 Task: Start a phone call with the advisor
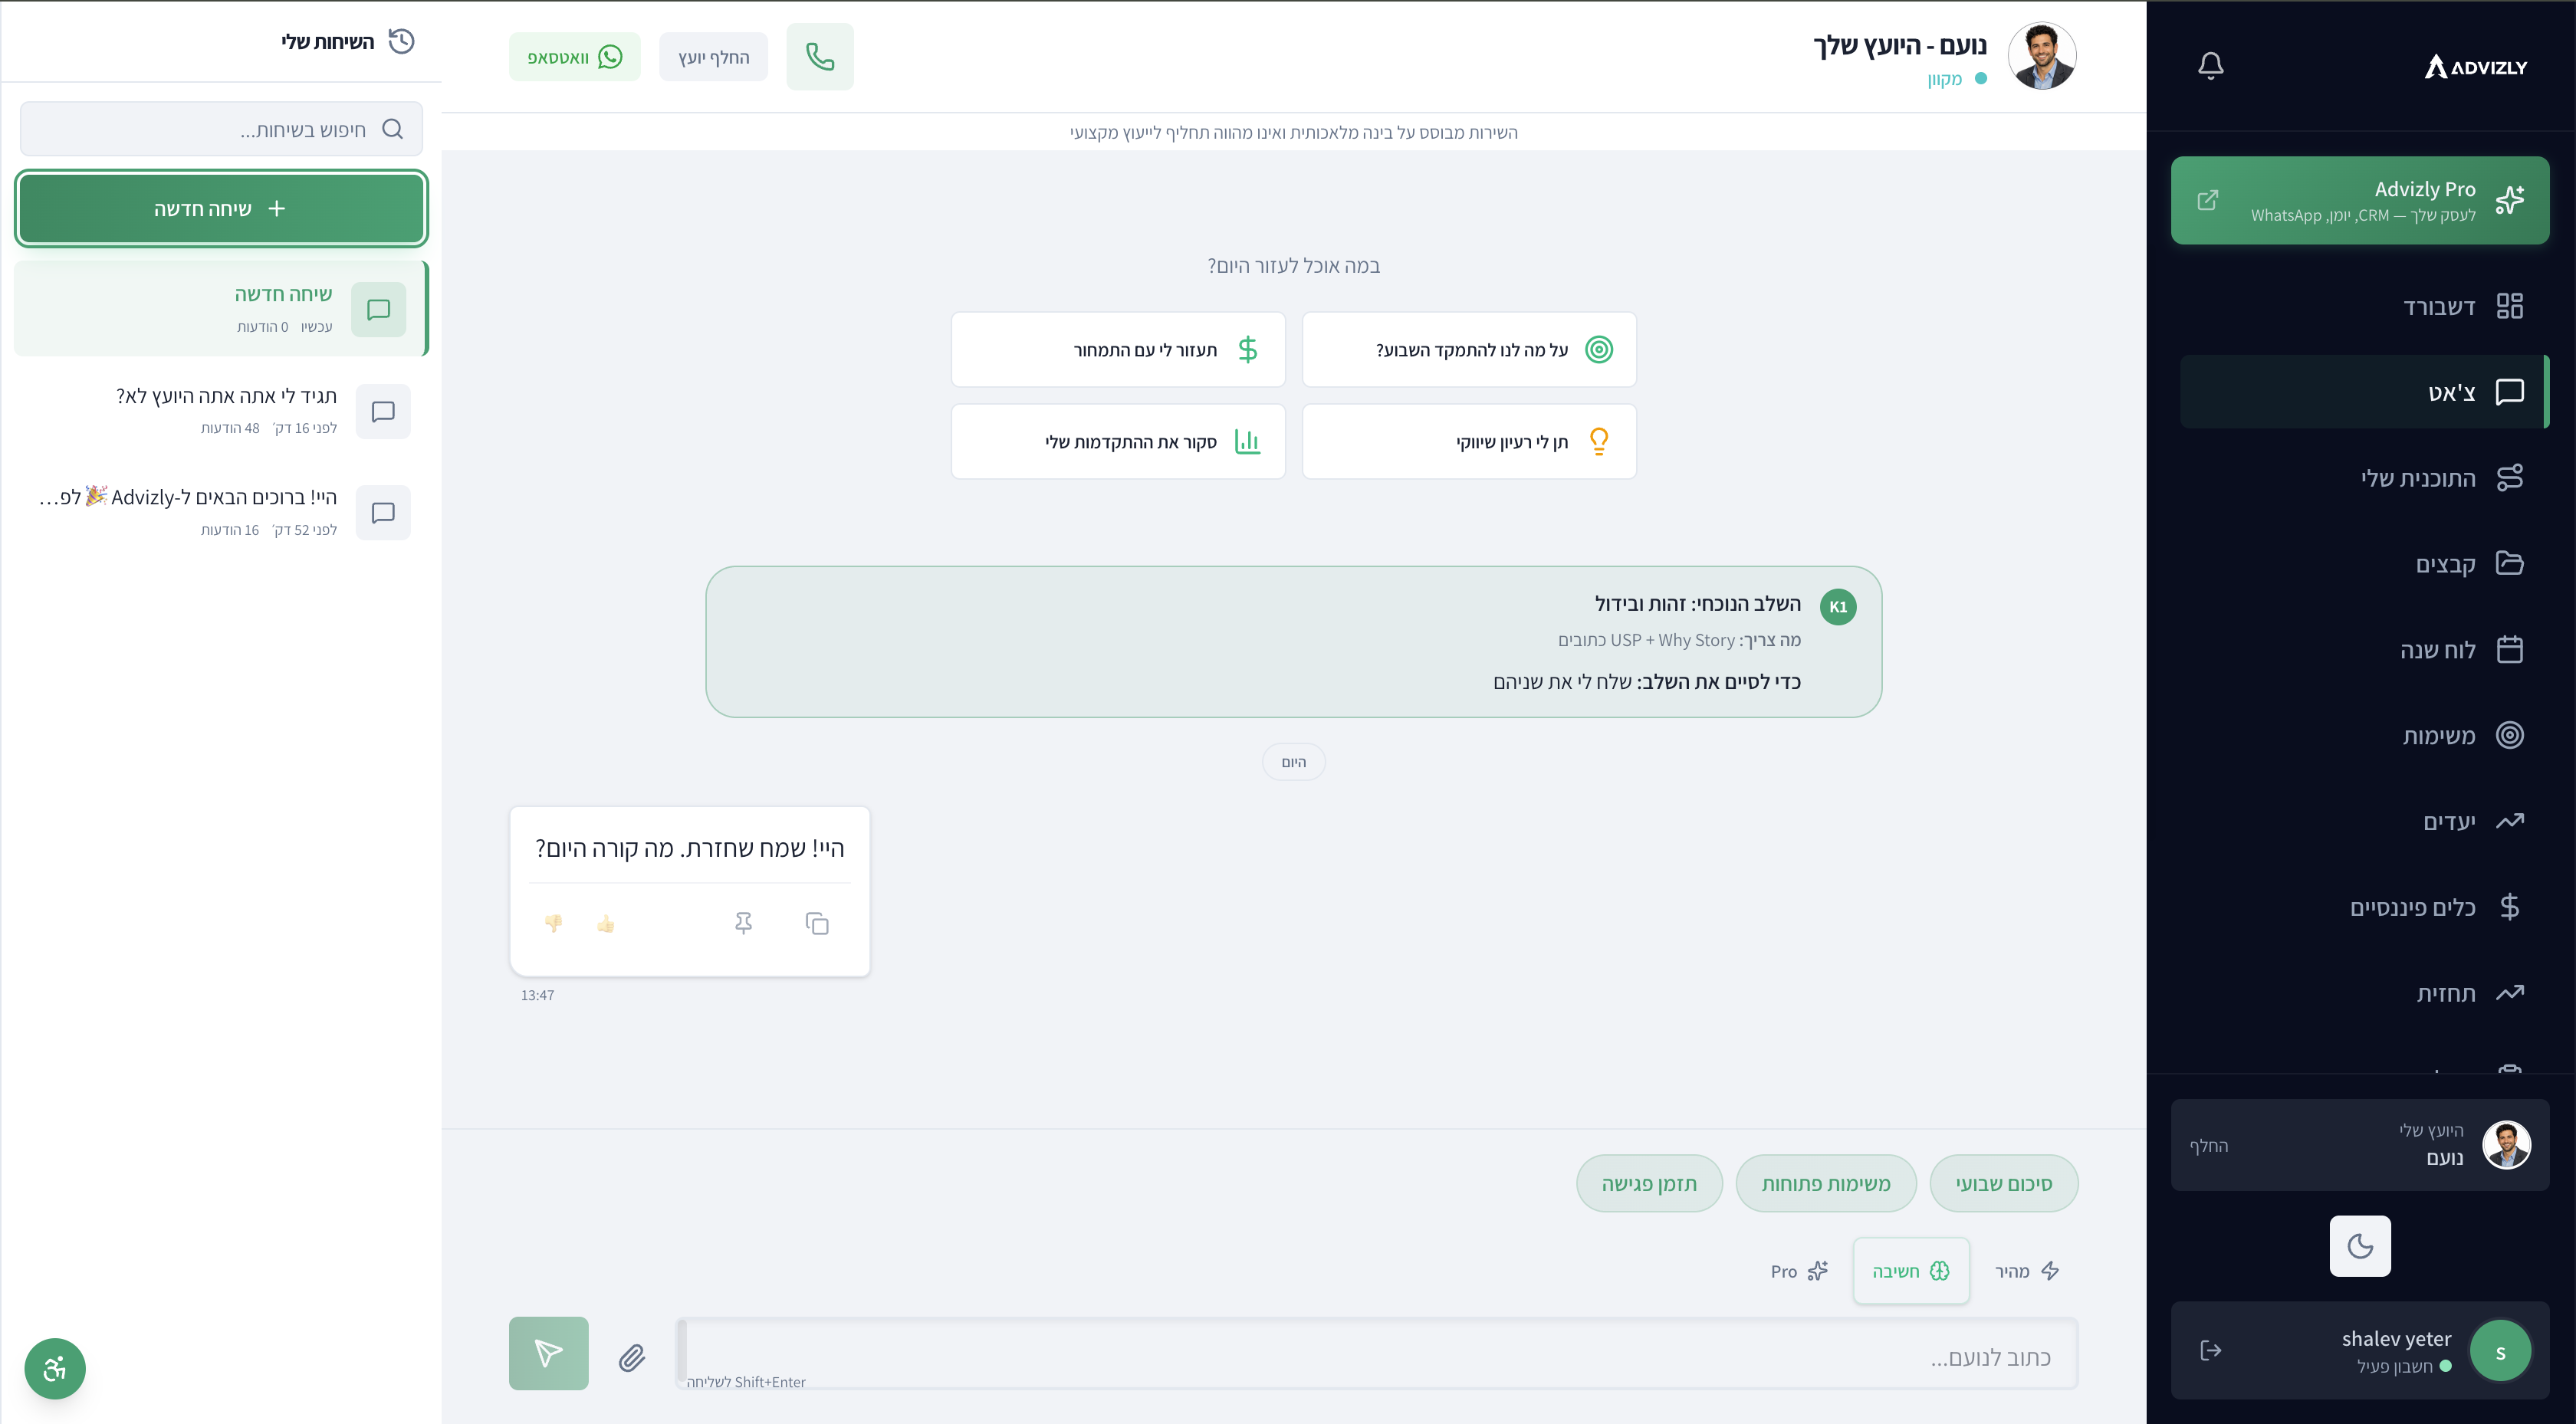[x=820, y=57]
